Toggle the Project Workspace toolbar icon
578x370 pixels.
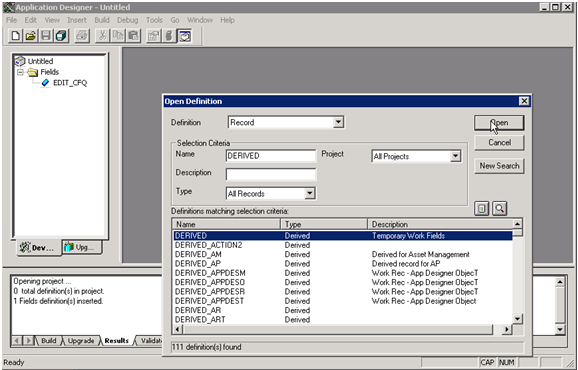tap(184, 36)
